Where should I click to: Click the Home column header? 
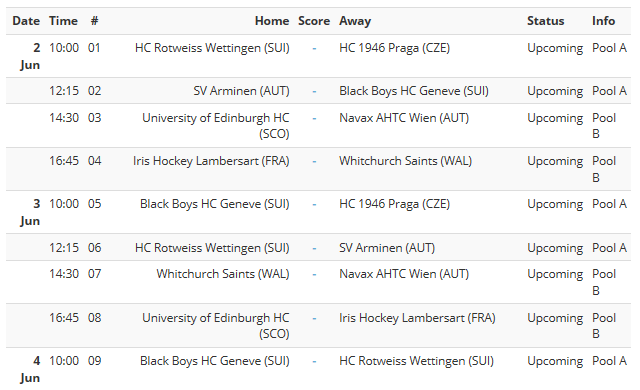(x=272, y=21)
